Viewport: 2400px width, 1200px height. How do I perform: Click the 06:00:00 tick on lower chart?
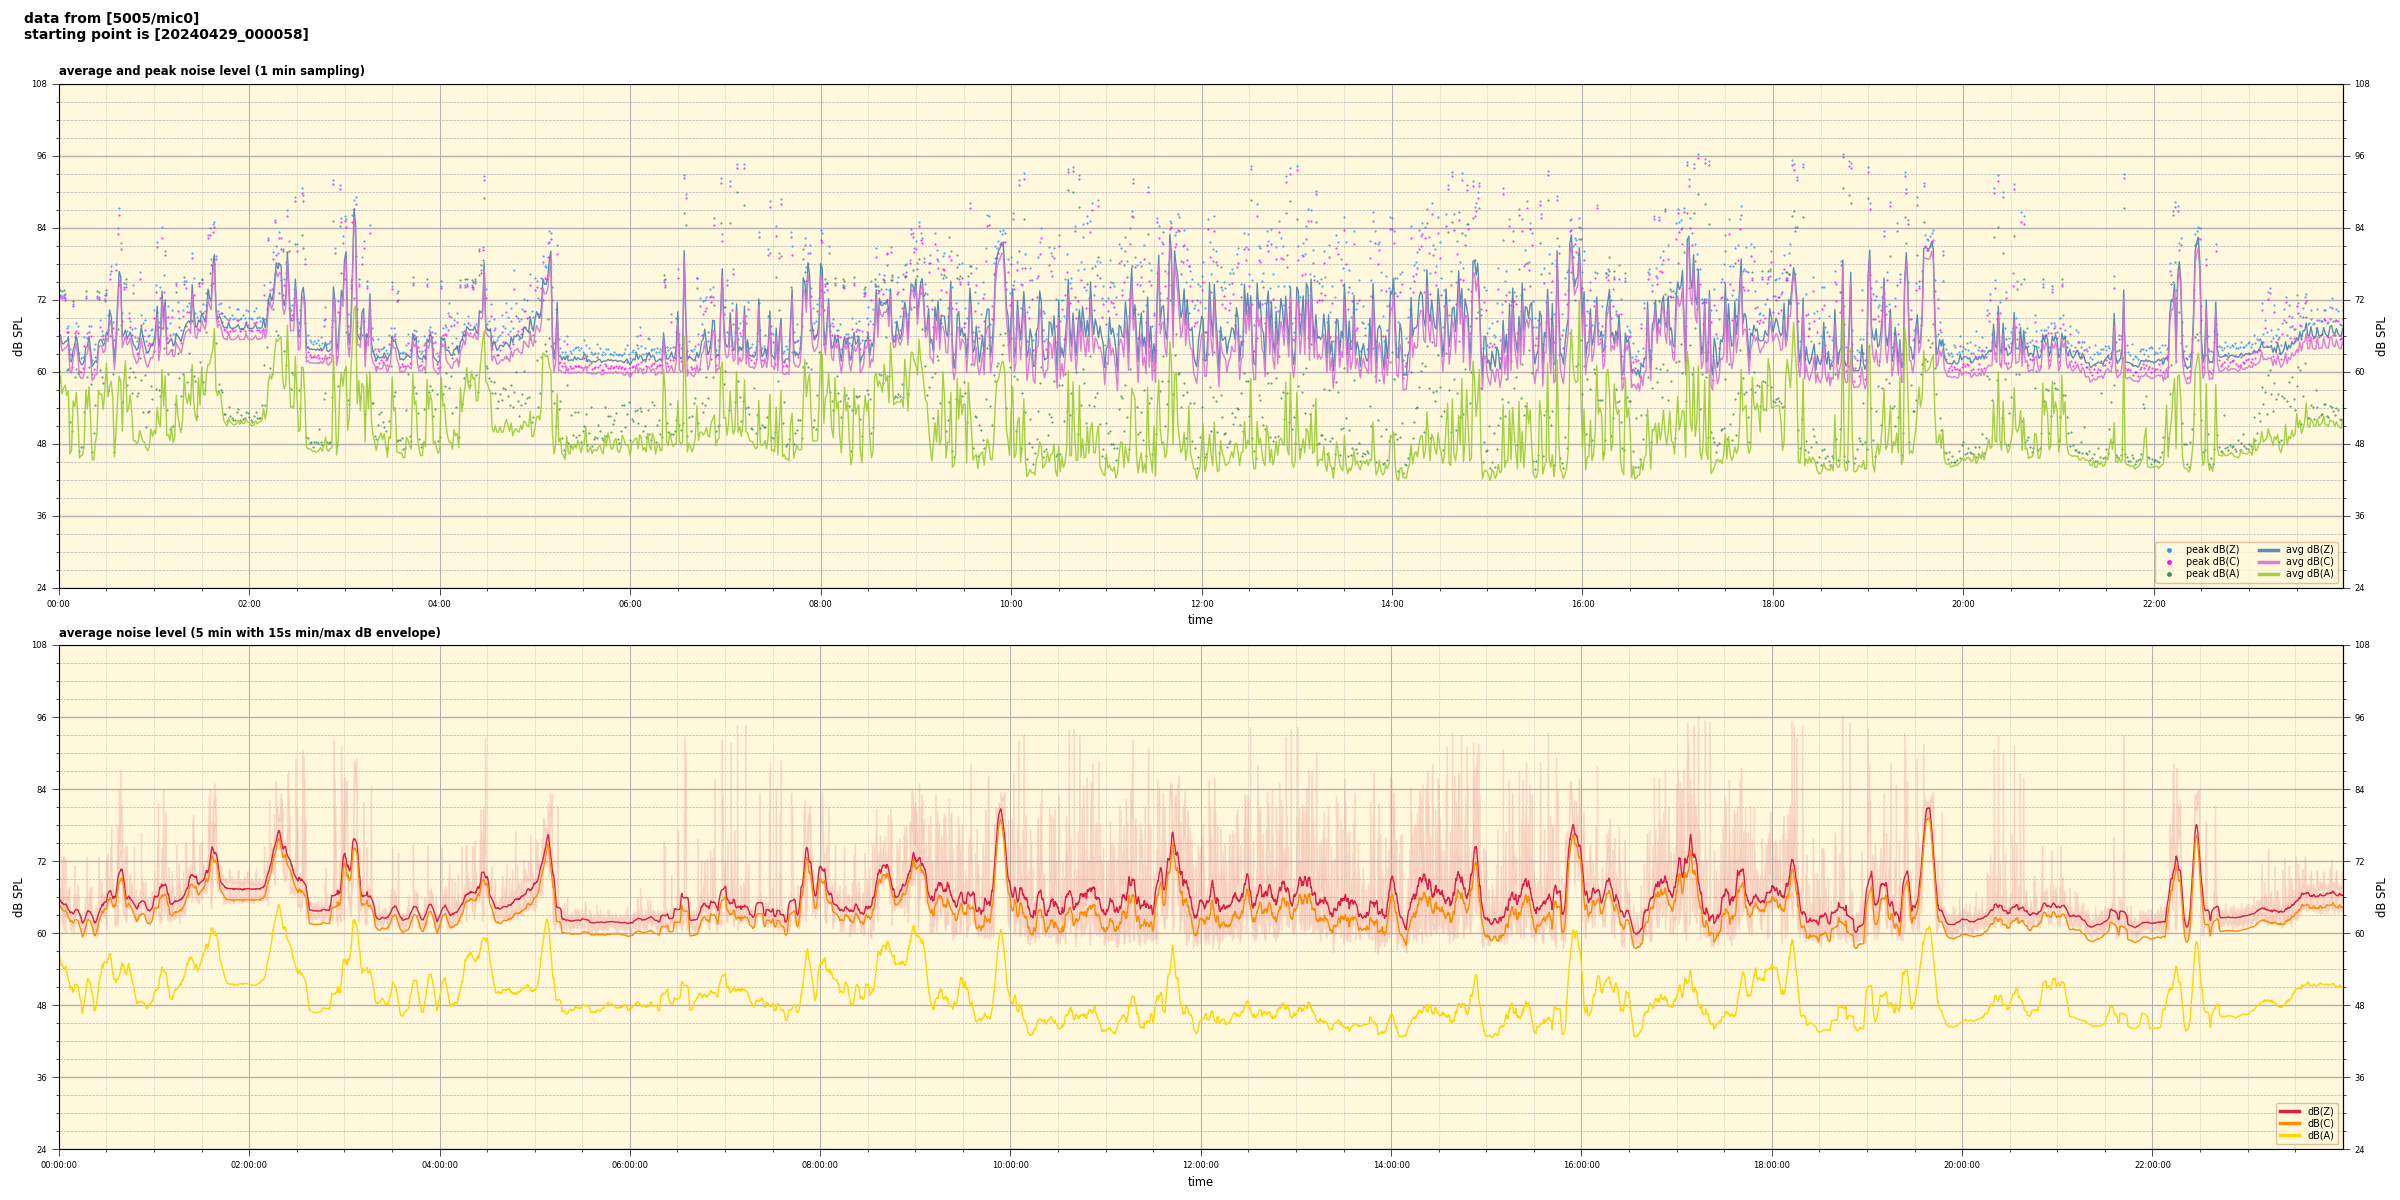[x=630, y=1165]
